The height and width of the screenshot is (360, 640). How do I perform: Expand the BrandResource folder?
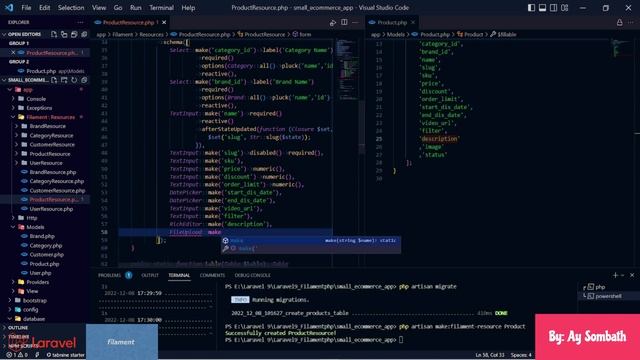tap(45, 126)
